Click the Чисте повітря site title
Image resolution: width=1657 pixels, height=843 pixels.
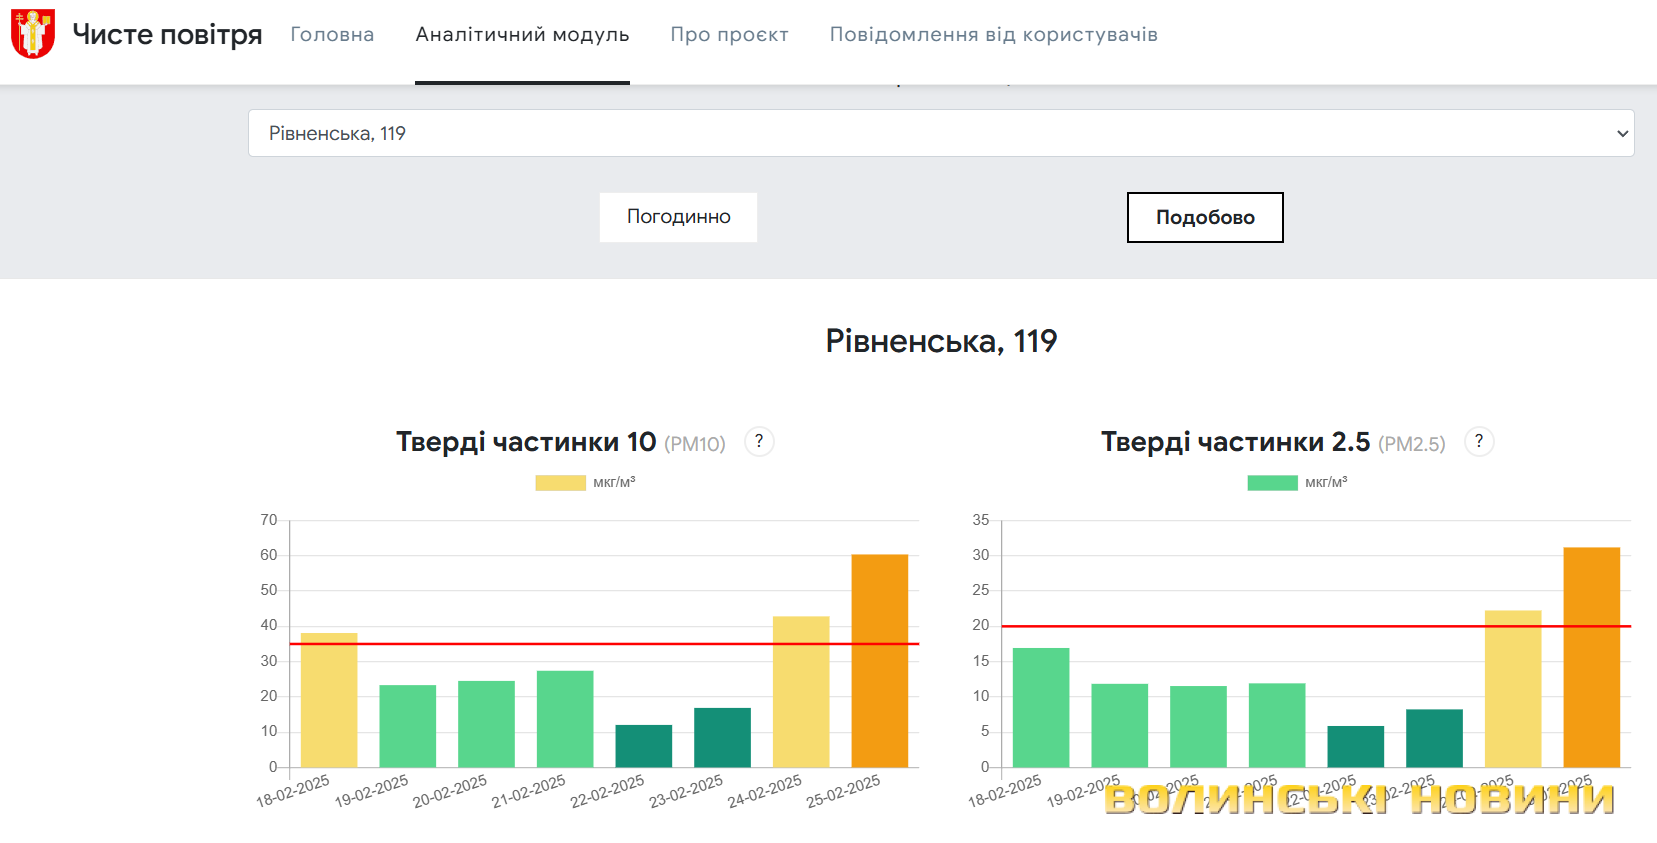167,35
